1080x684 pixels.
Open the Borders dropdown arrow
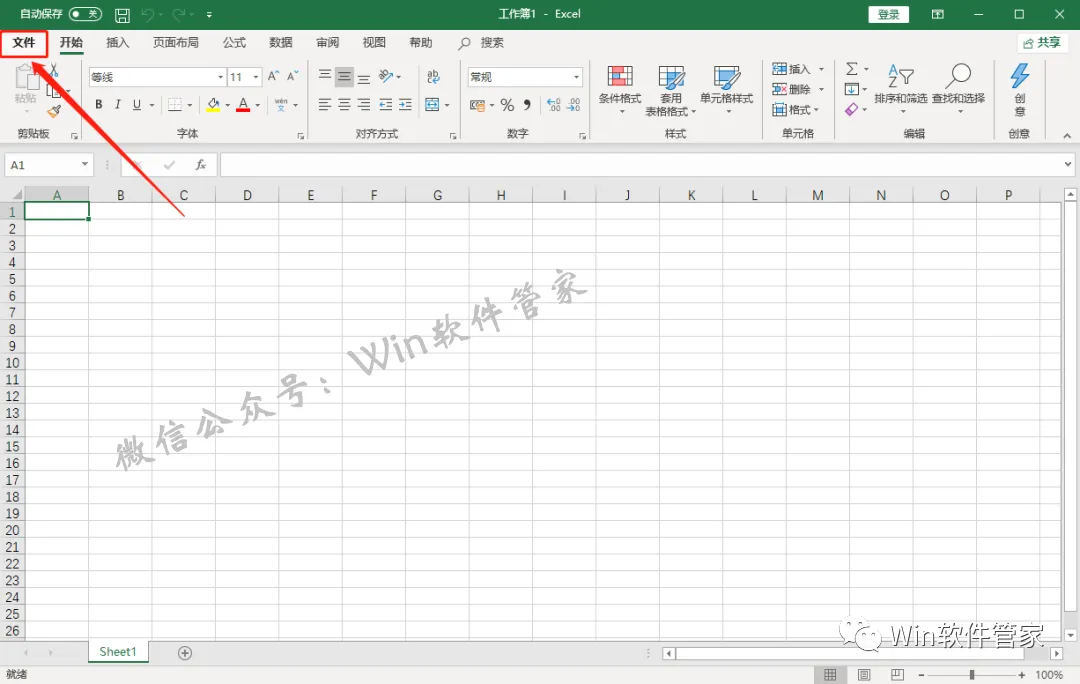pos(190,105)
